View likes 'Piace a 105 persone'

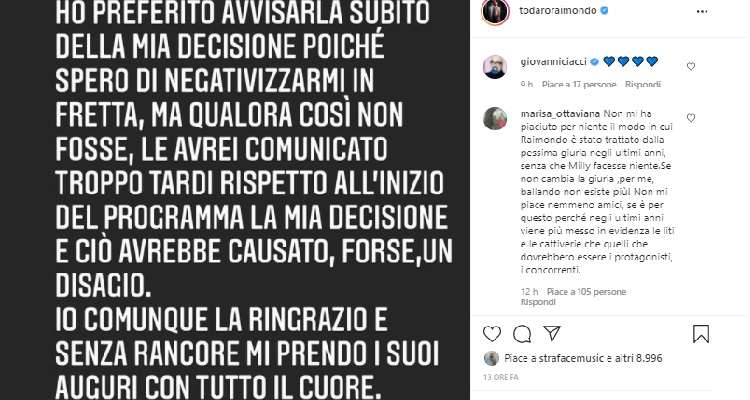[x=586, y=291]
